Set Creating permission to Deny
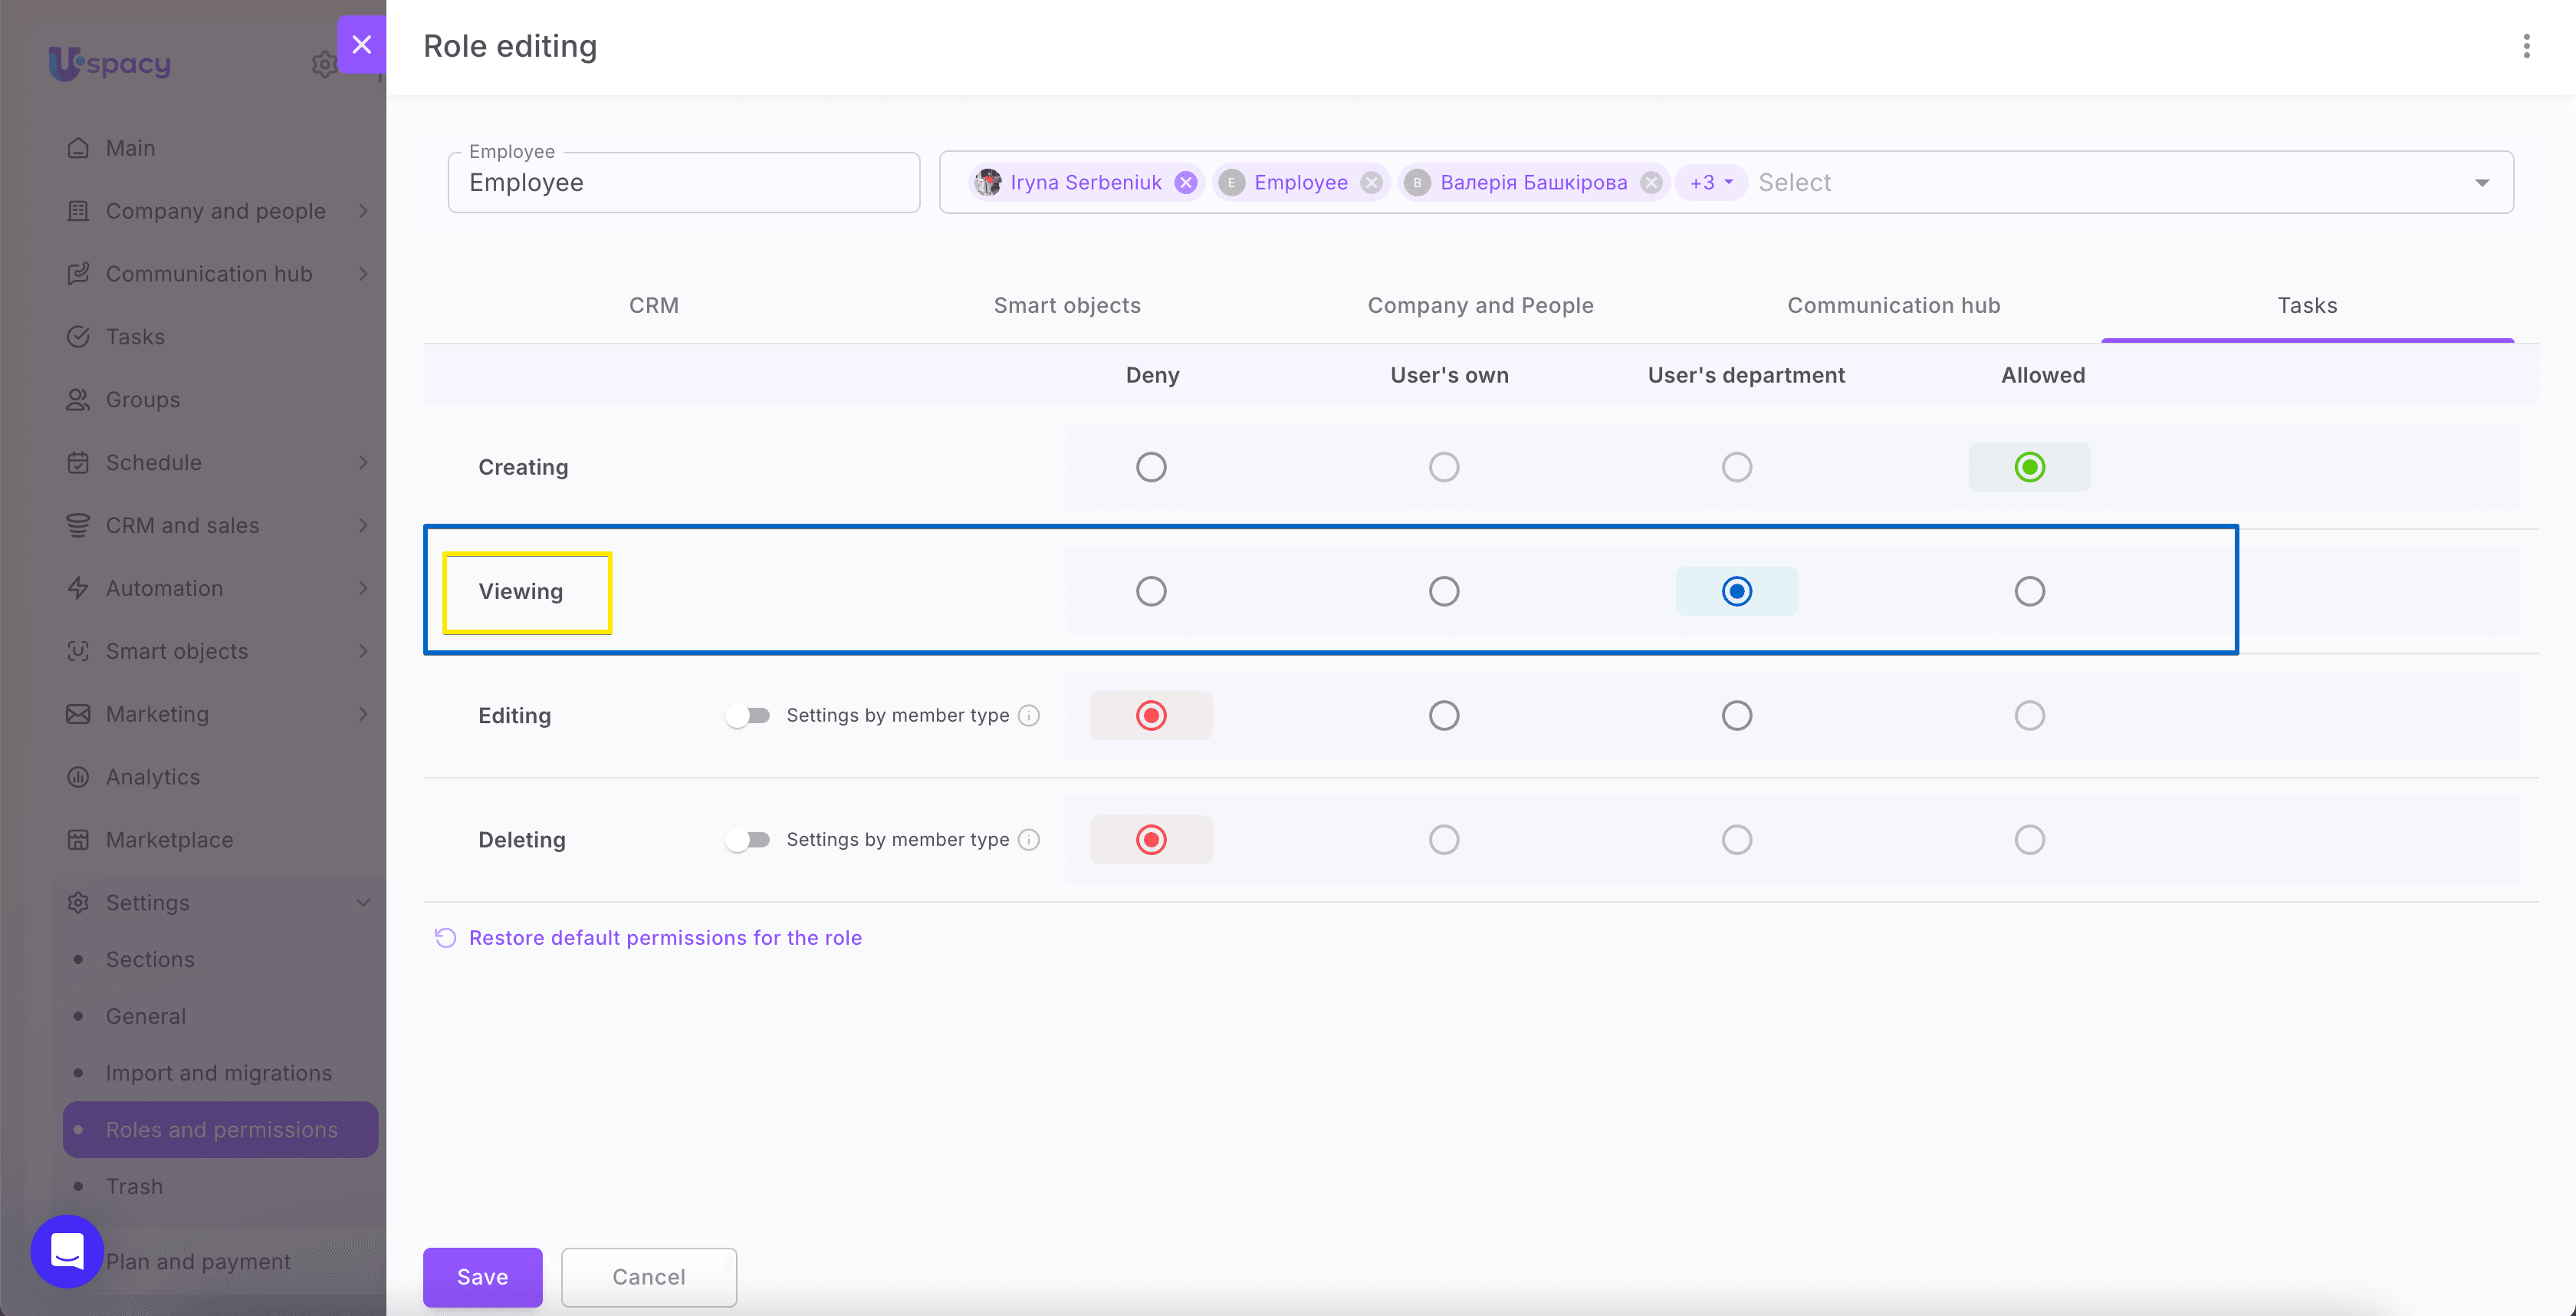This screenshot has width=2576, height=1316. pos(1151,467)
